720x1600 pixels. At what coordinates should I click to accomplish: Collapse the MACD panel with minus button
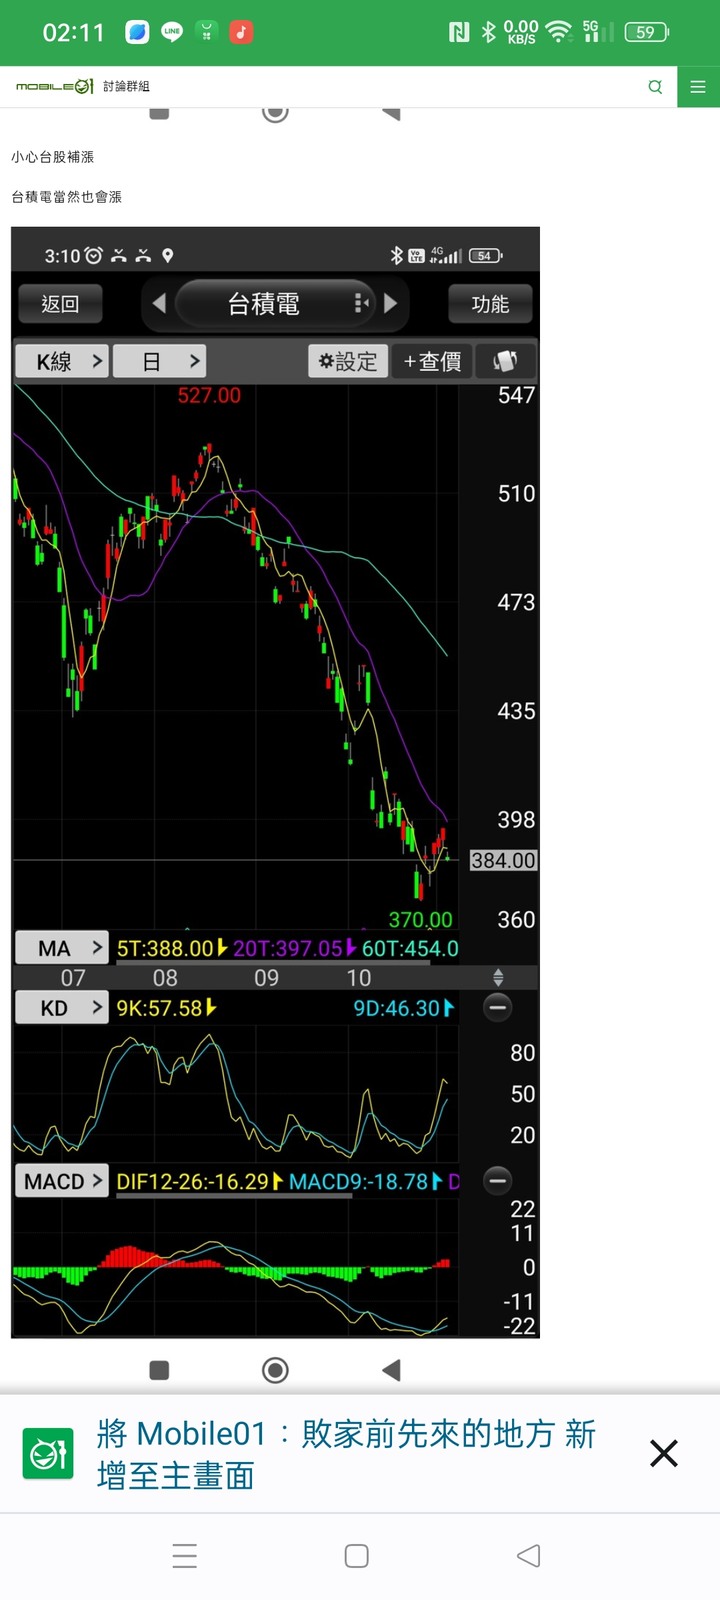tap(497, 1180)
